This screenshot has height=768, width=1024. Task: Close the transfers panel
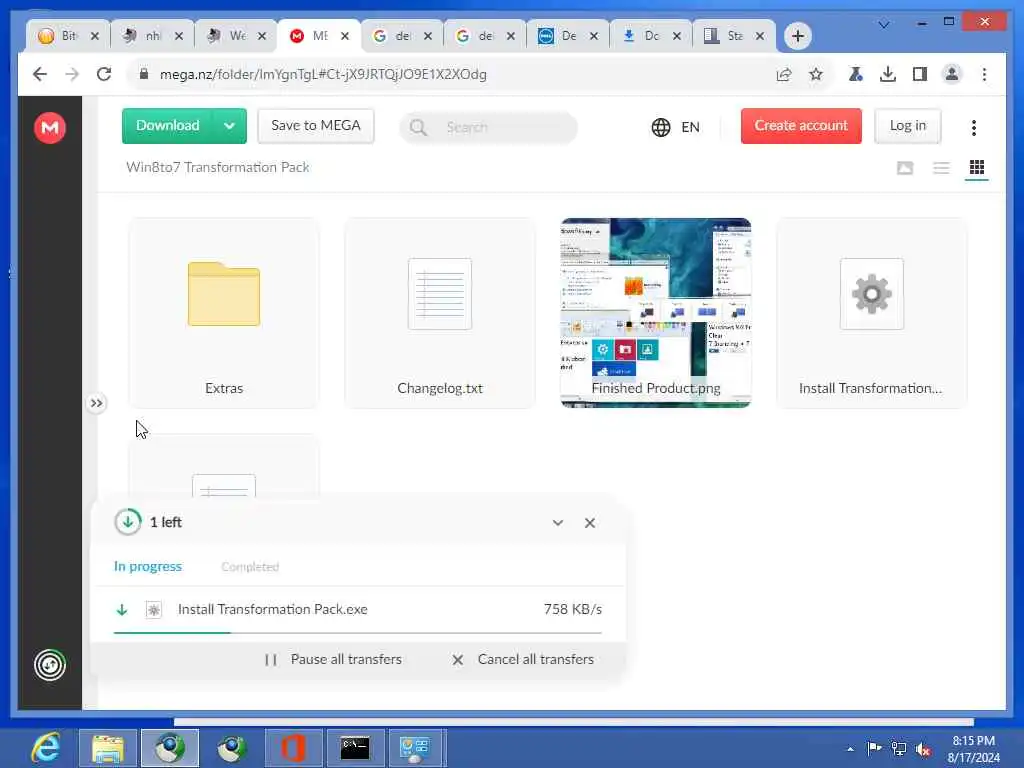pos(590,522)
